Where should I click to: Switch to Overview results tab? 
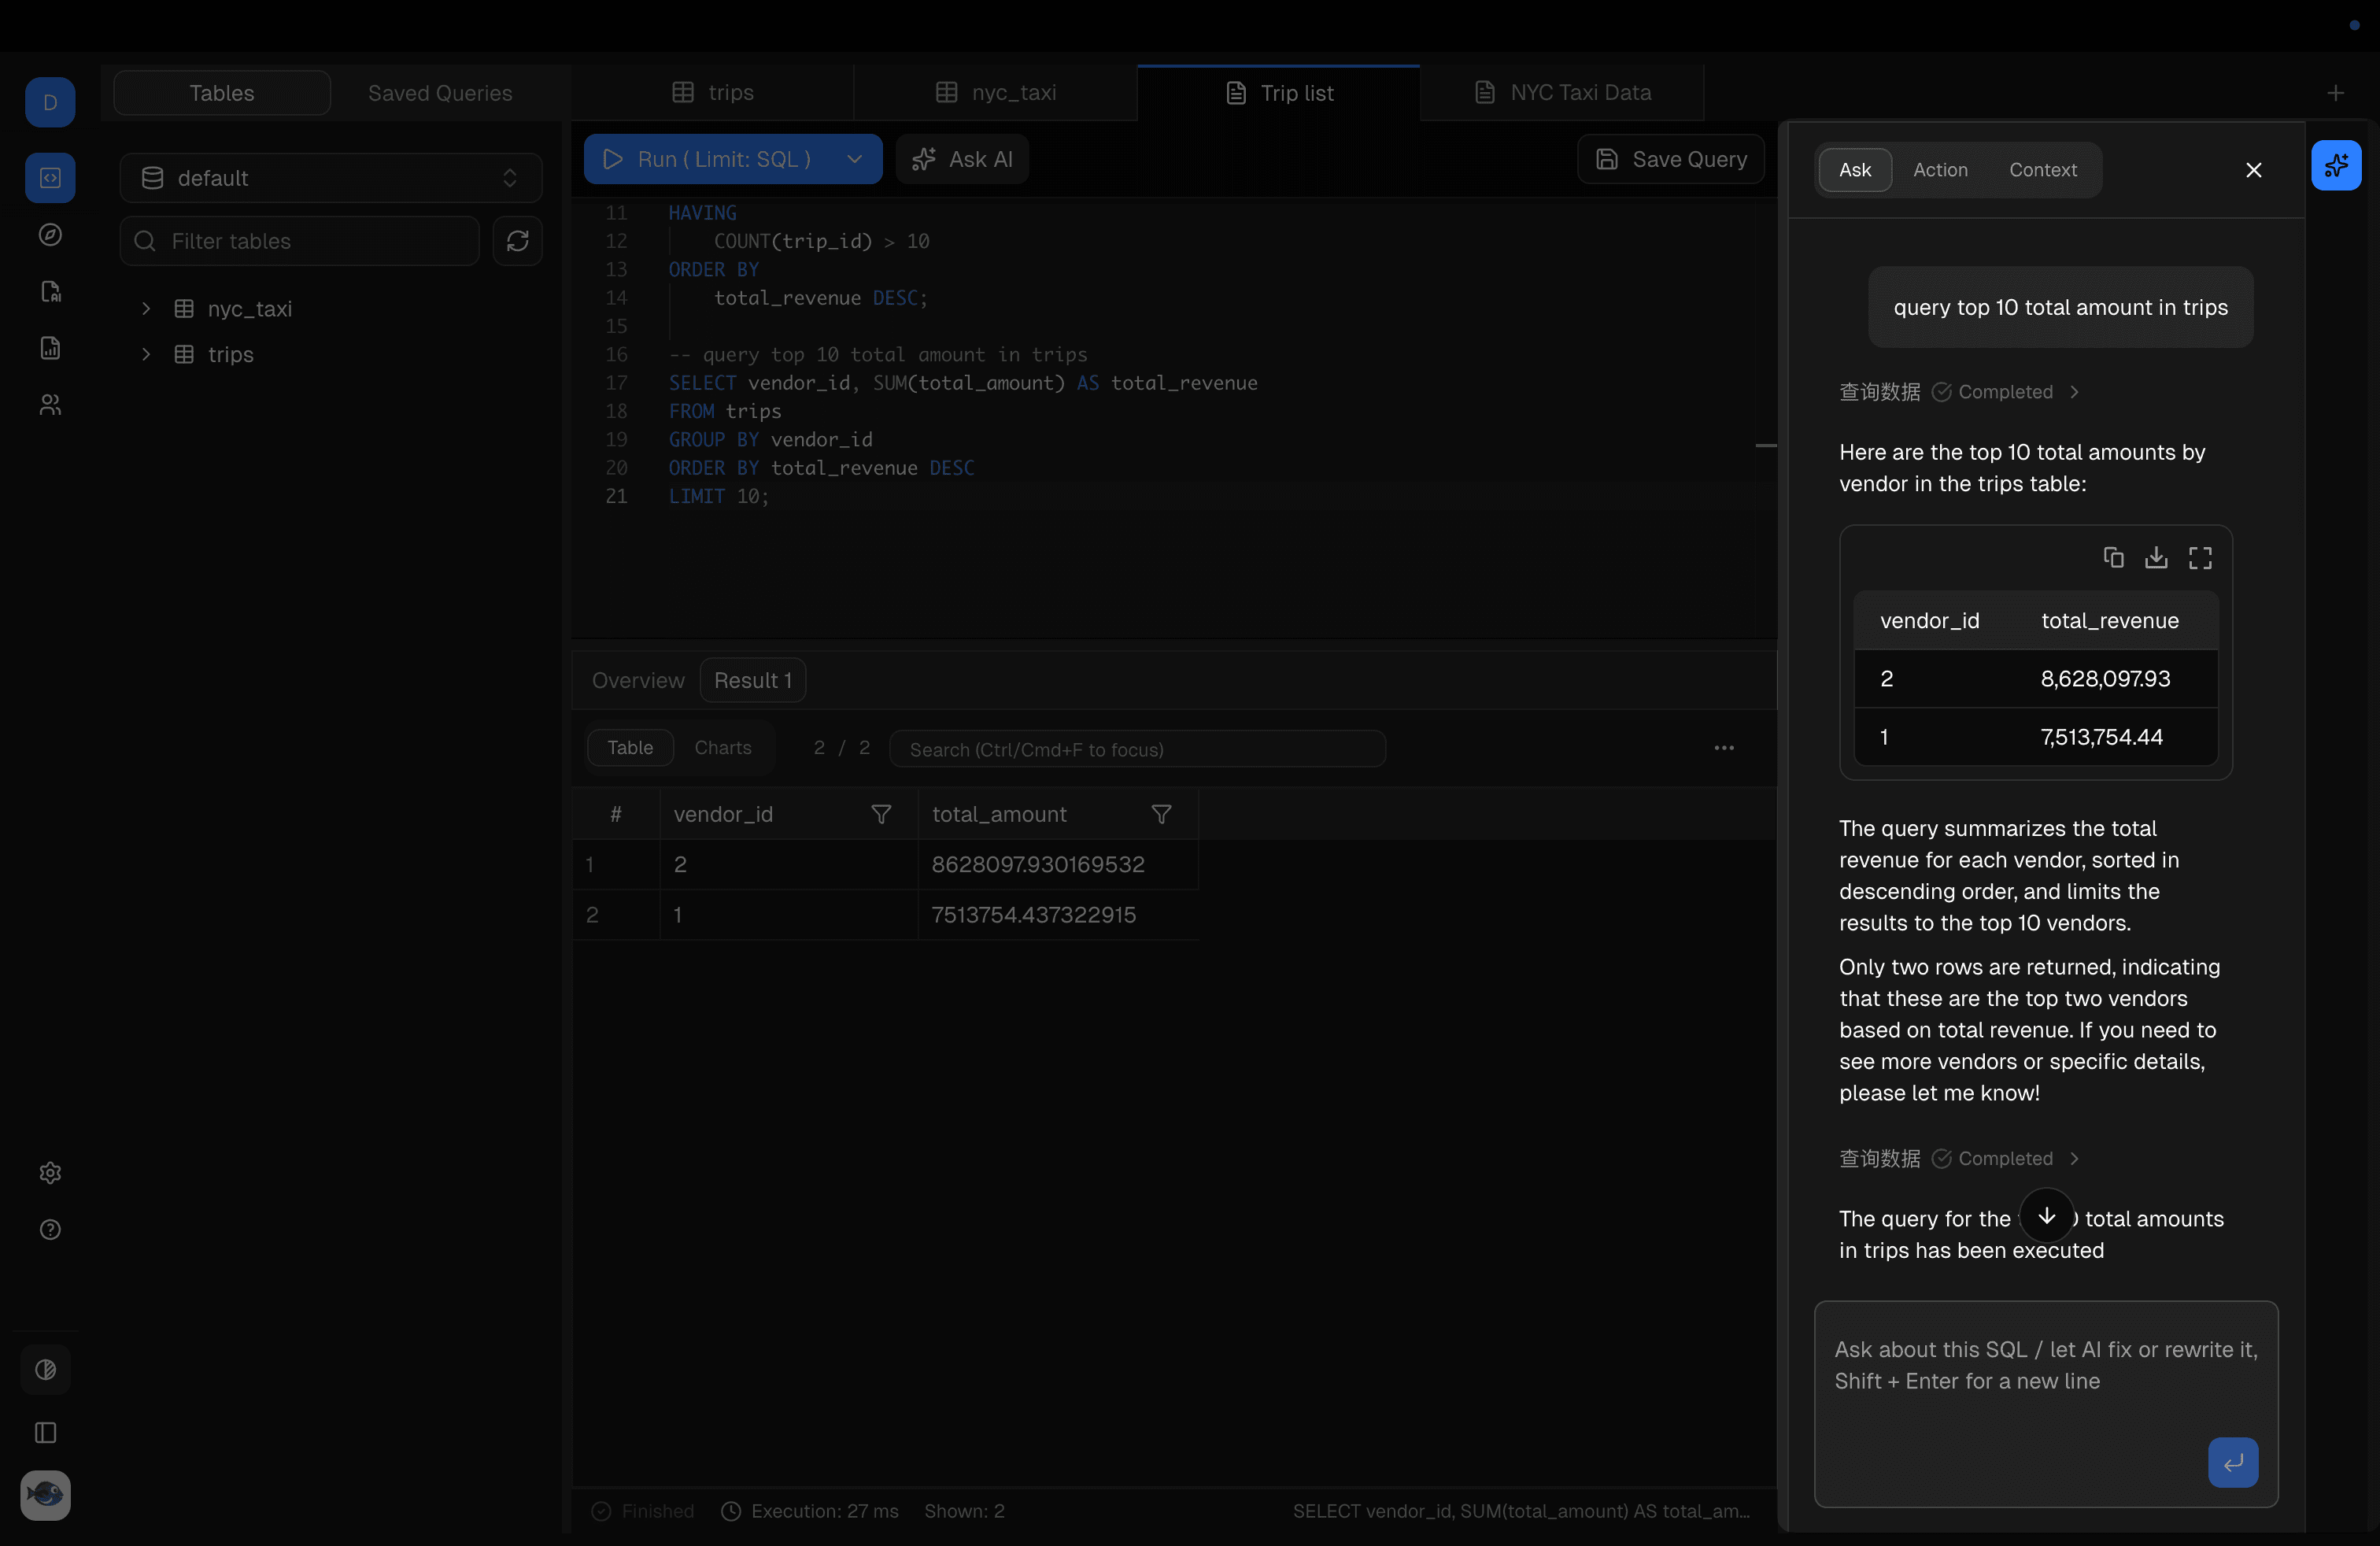[x=638, y=681]
